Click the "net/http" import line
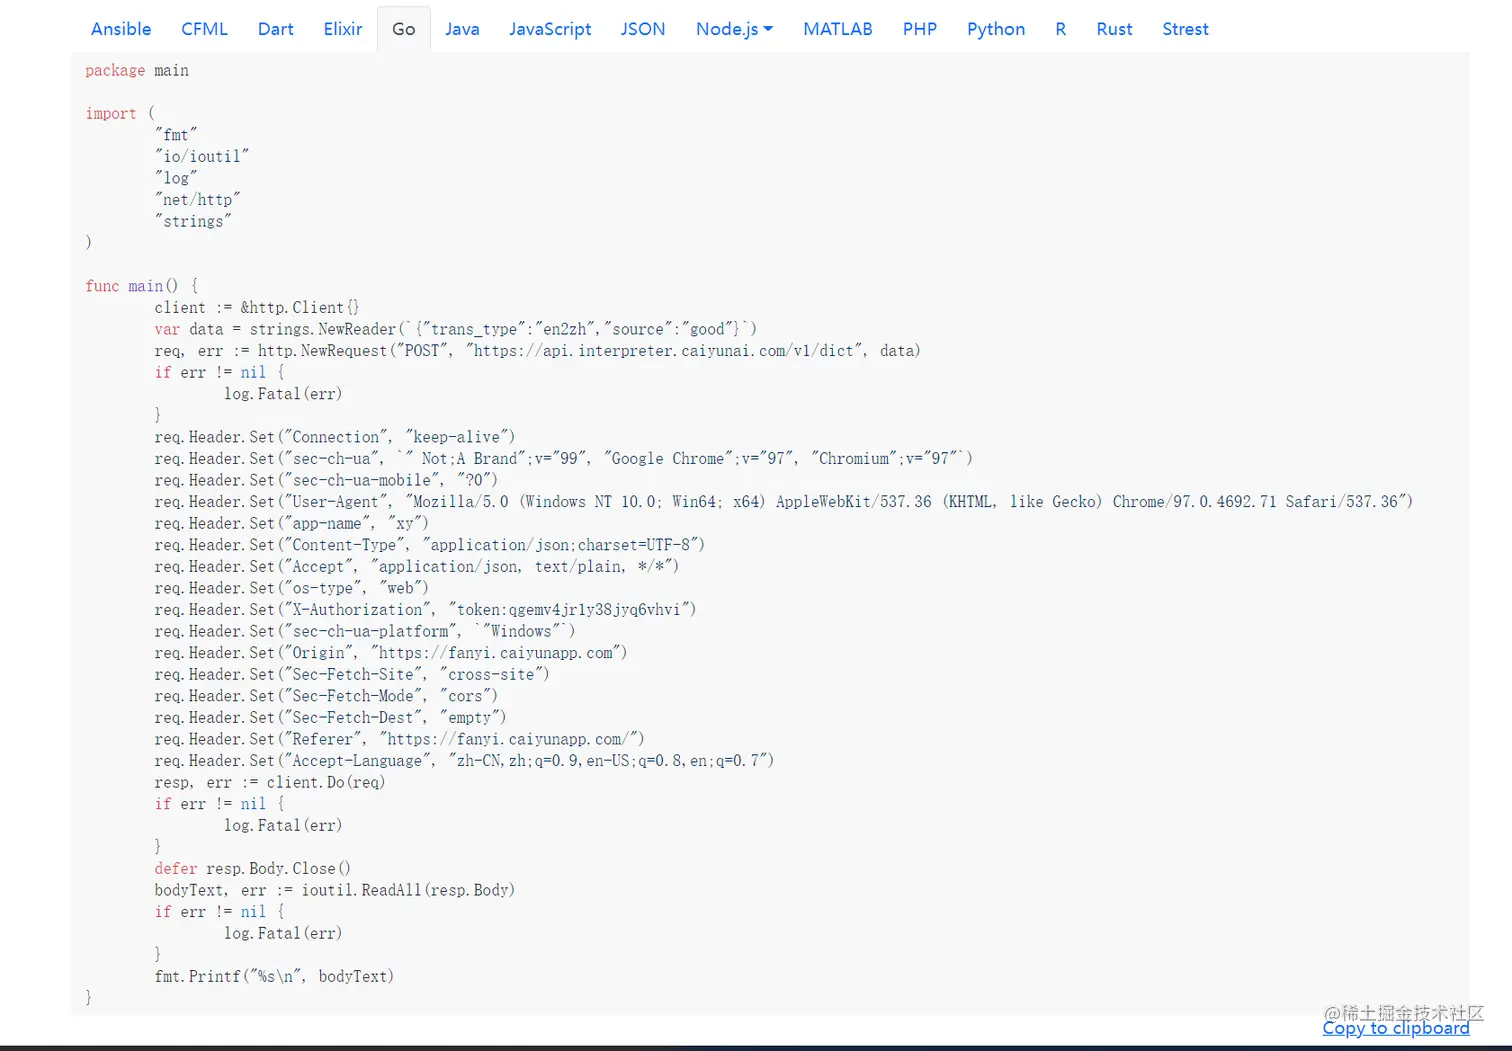 click(x=197, y=199)
